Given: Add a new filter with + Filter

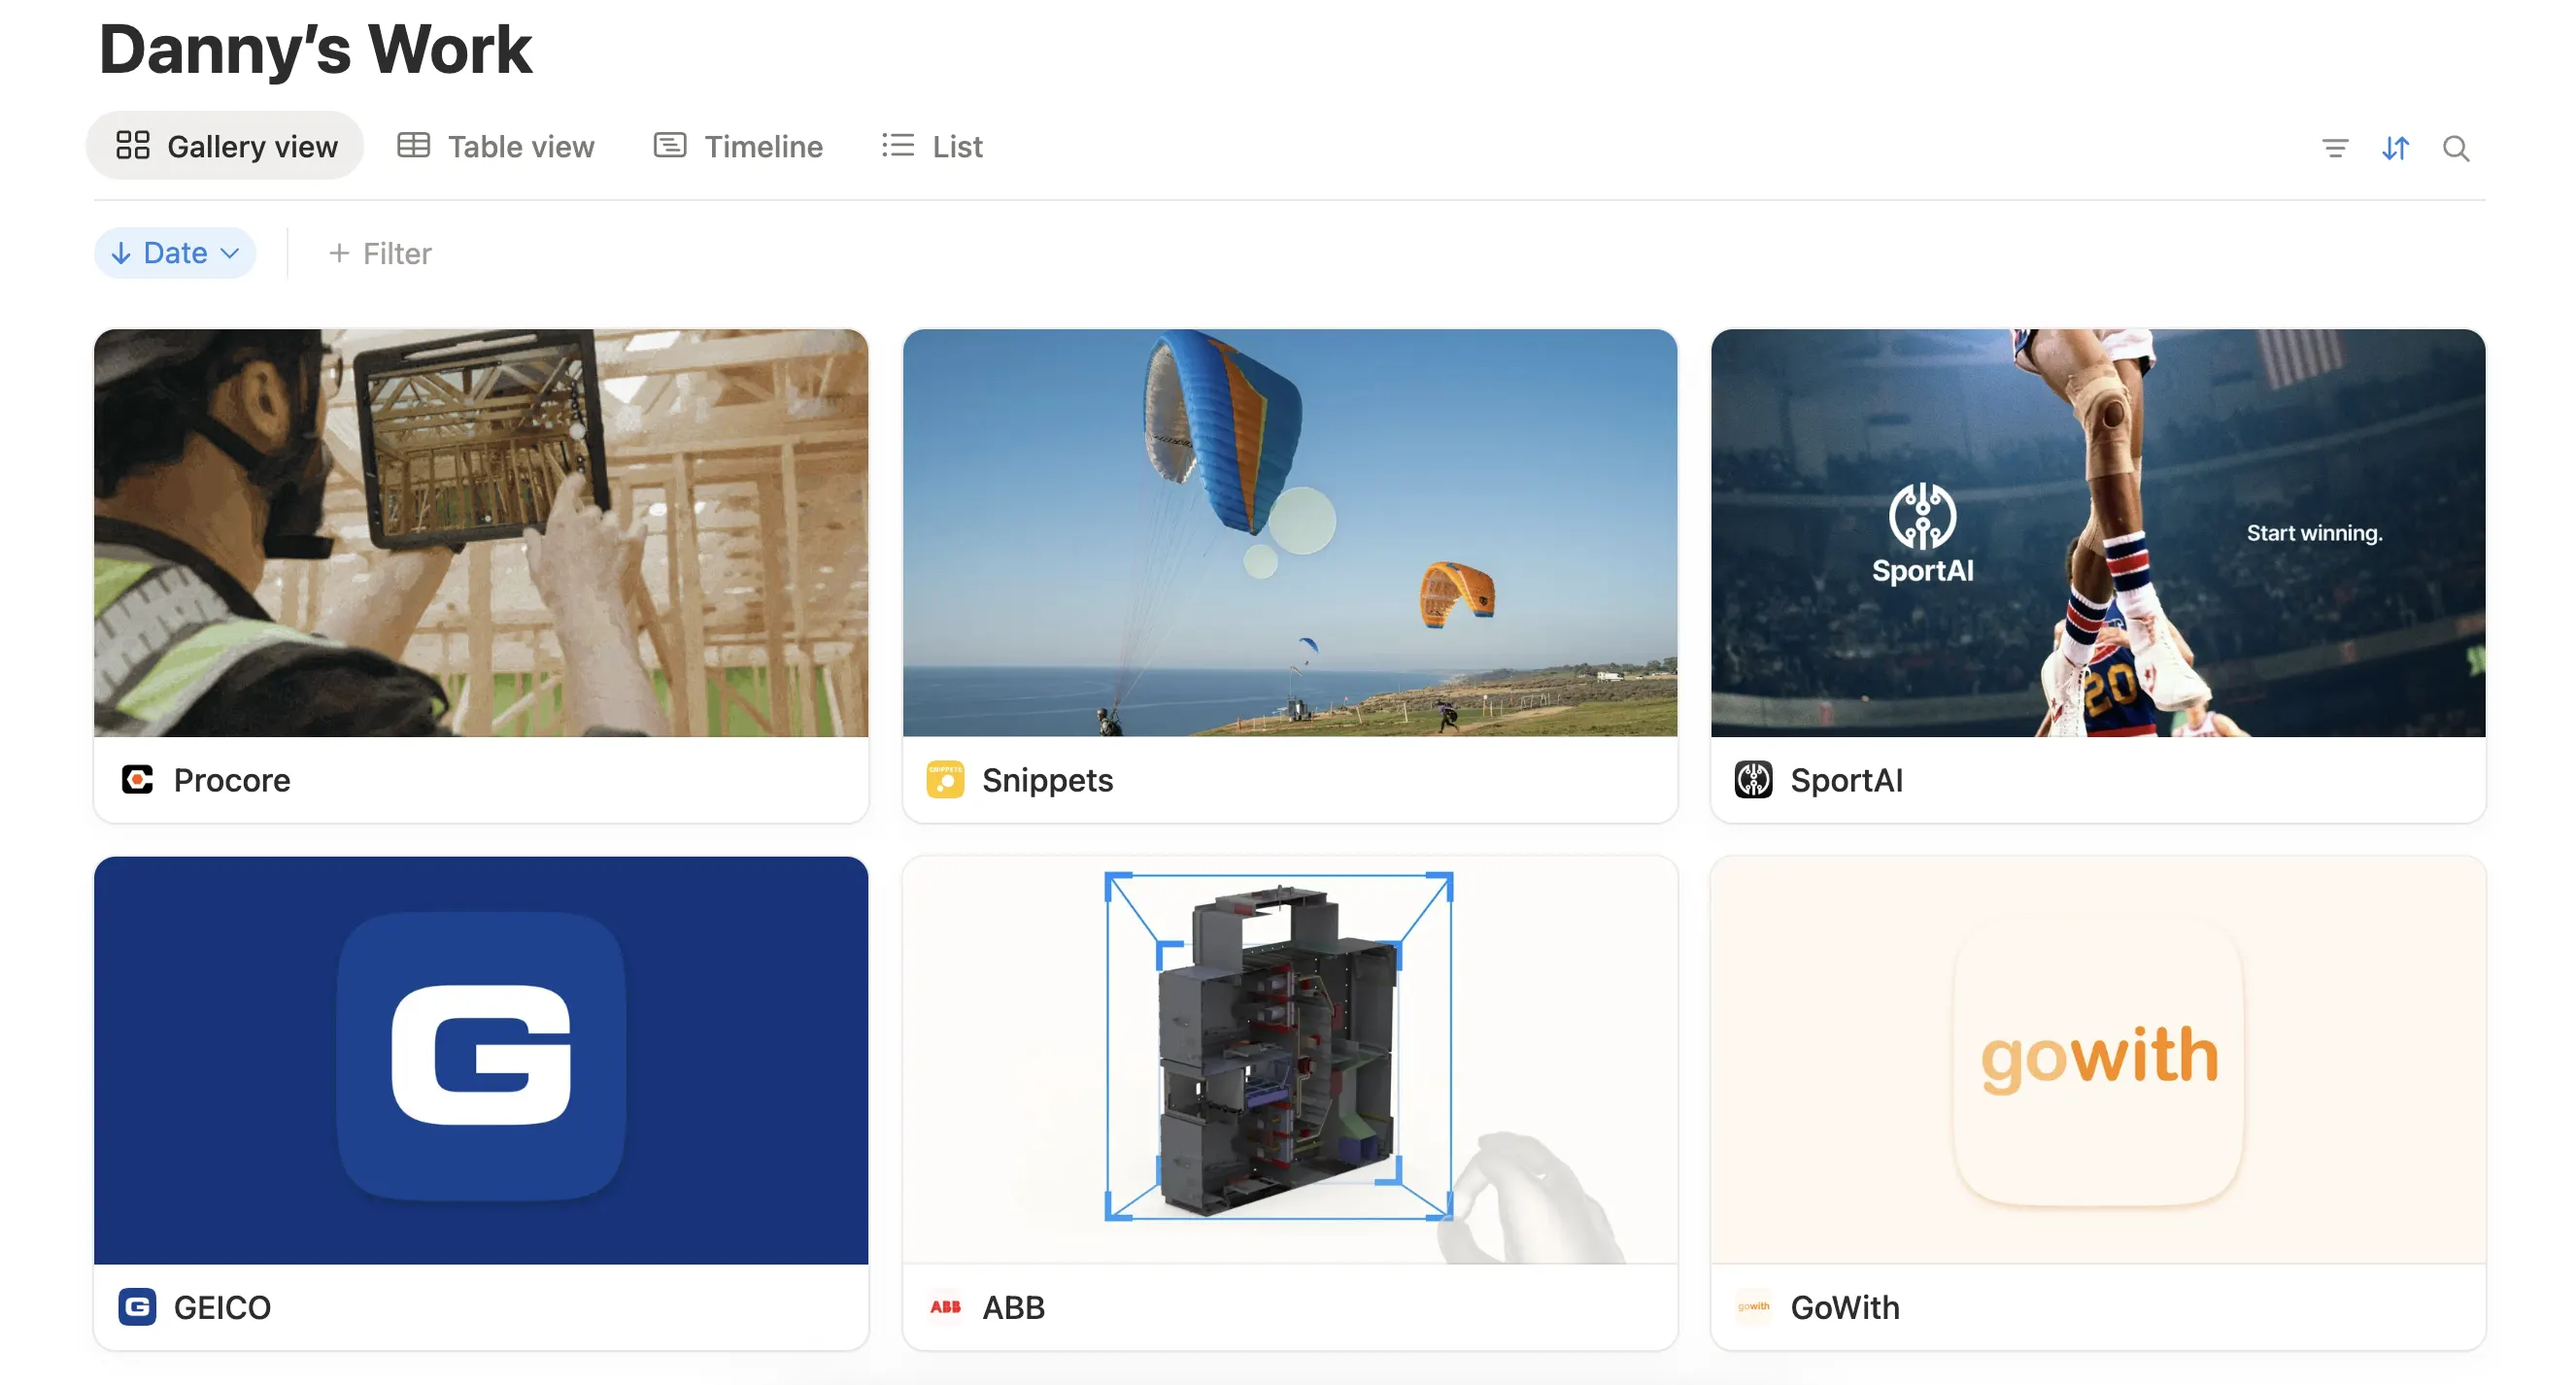Looking at the screenshot, I should 379,252.
